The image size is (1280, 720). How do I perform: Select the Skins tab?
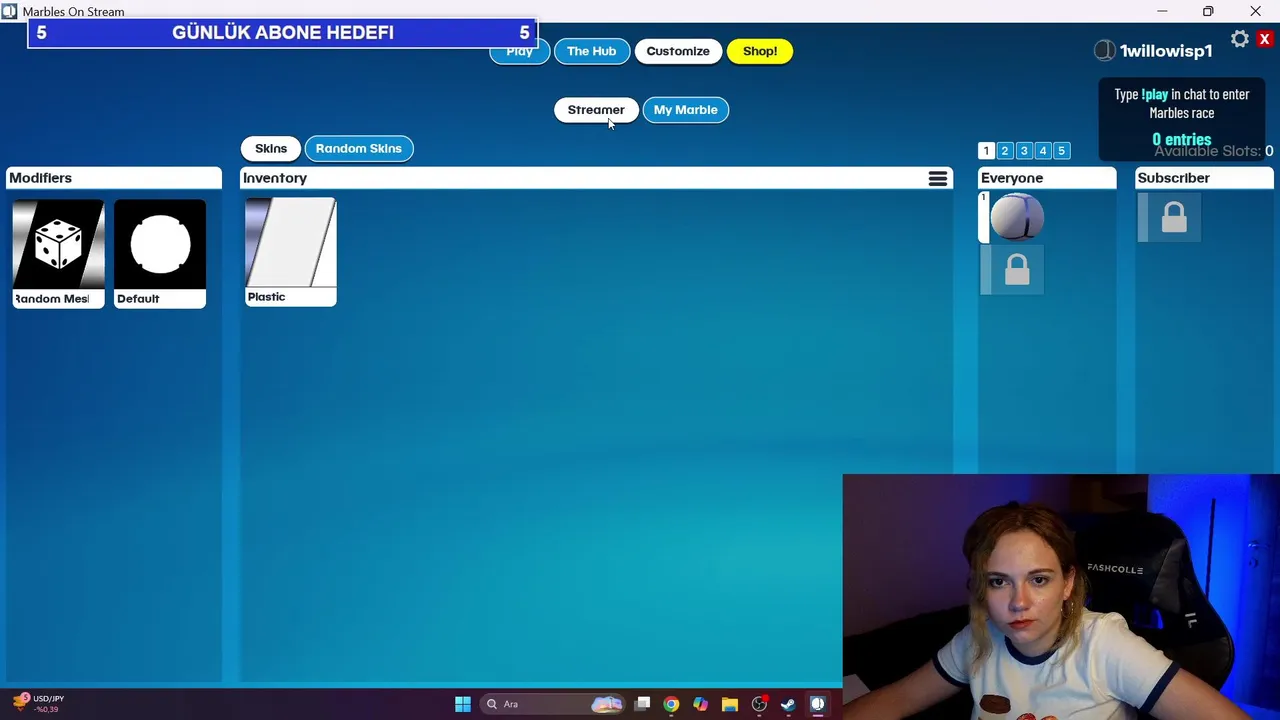271,148
